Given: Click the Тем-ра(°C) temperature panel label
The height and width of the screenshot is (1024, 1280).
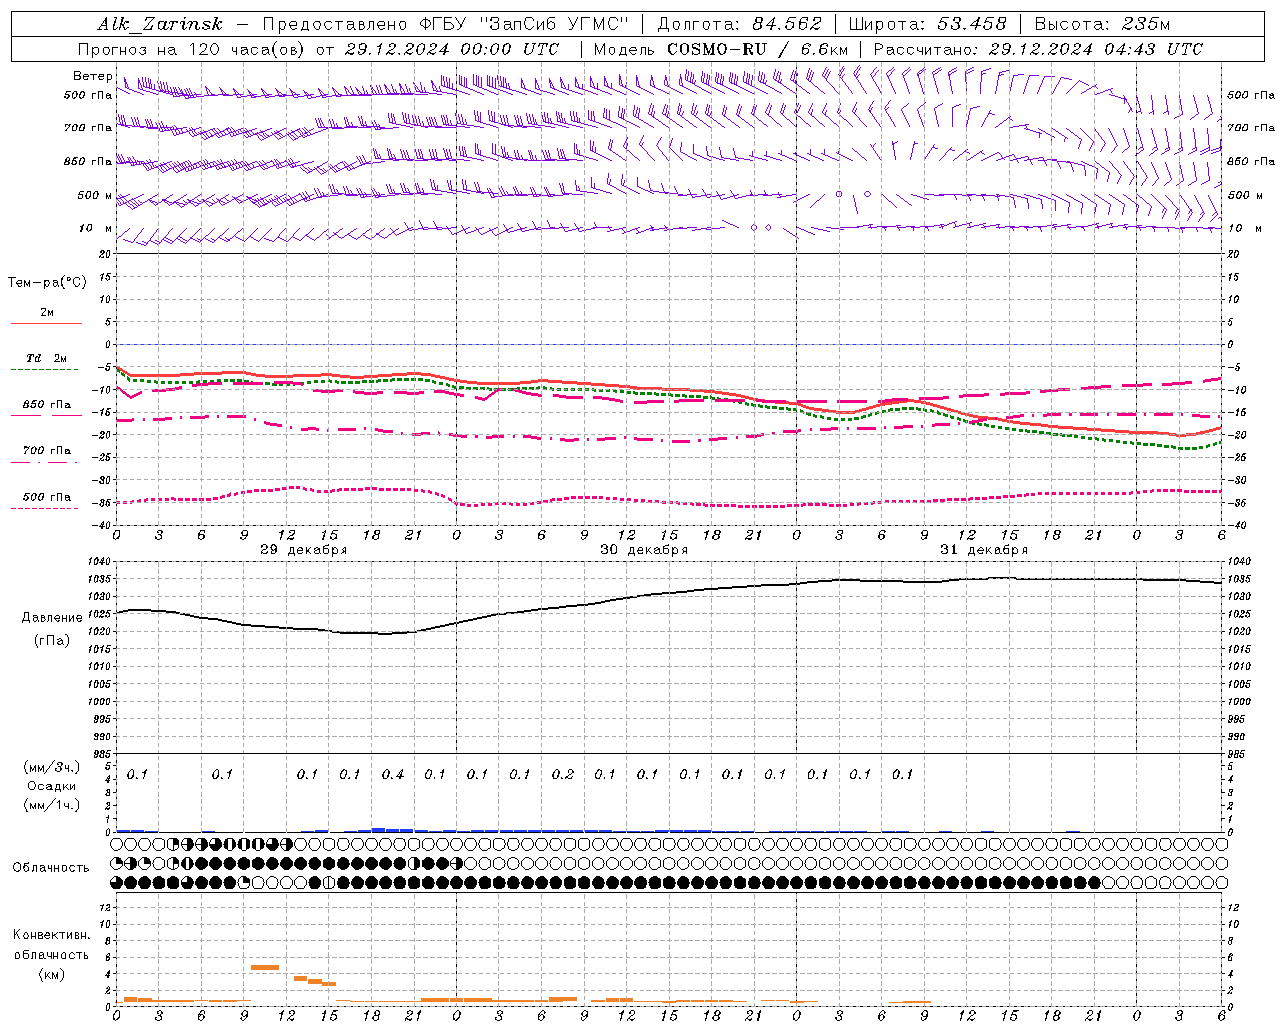Looking at the screenshot, I should [x=47, y=283].
